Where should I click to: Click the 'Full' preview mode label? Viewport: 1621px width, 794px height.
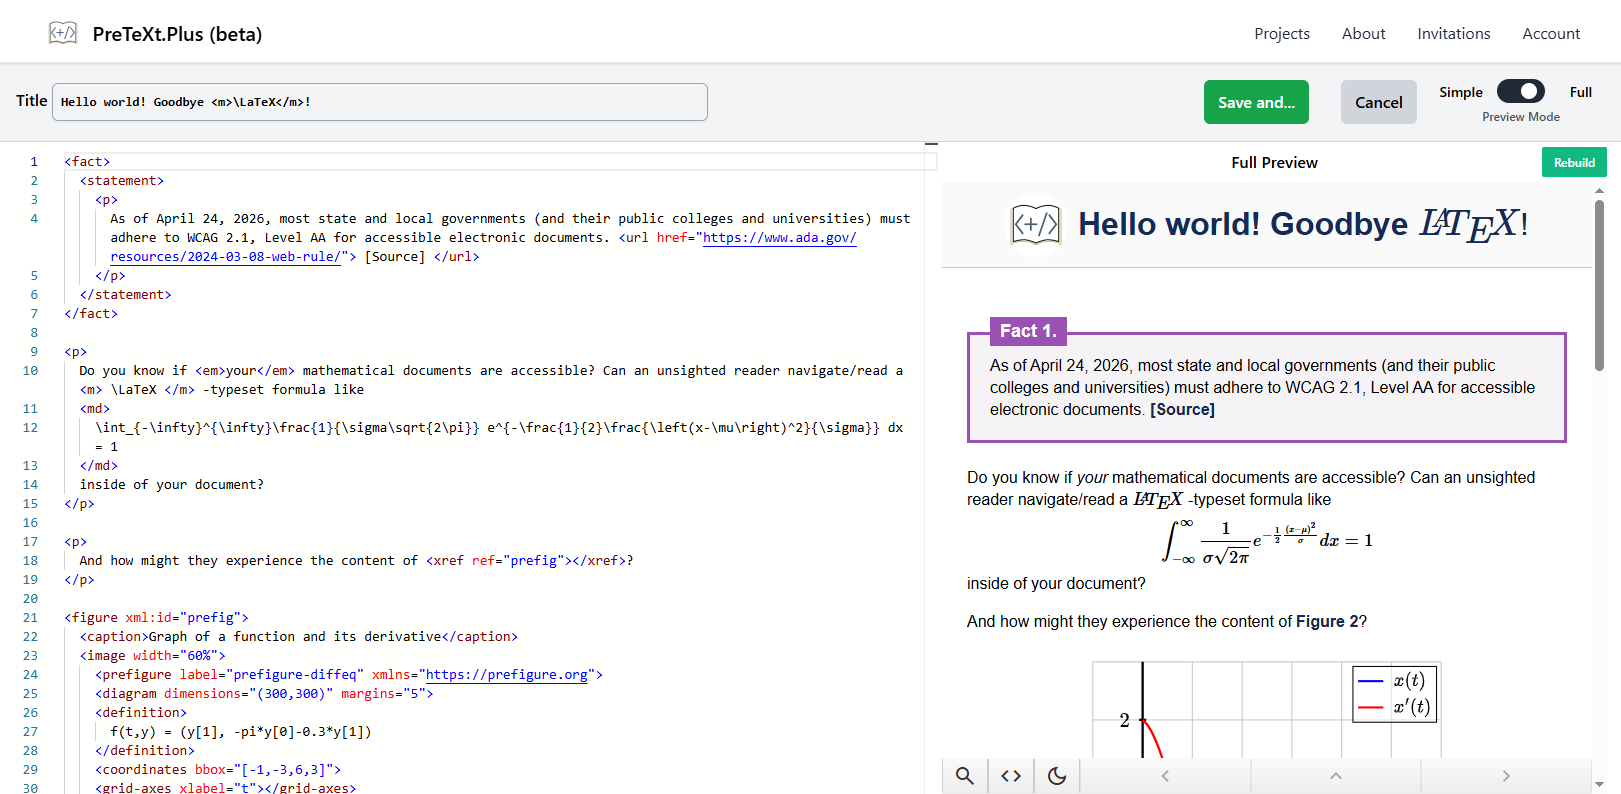click(1580, 92)
